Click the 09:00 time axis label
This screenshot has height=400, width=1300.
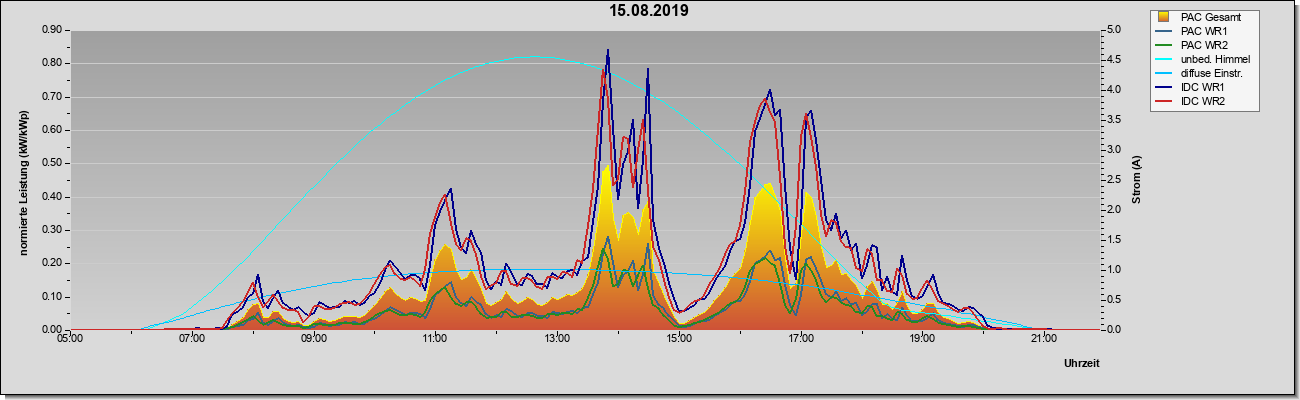313,339
